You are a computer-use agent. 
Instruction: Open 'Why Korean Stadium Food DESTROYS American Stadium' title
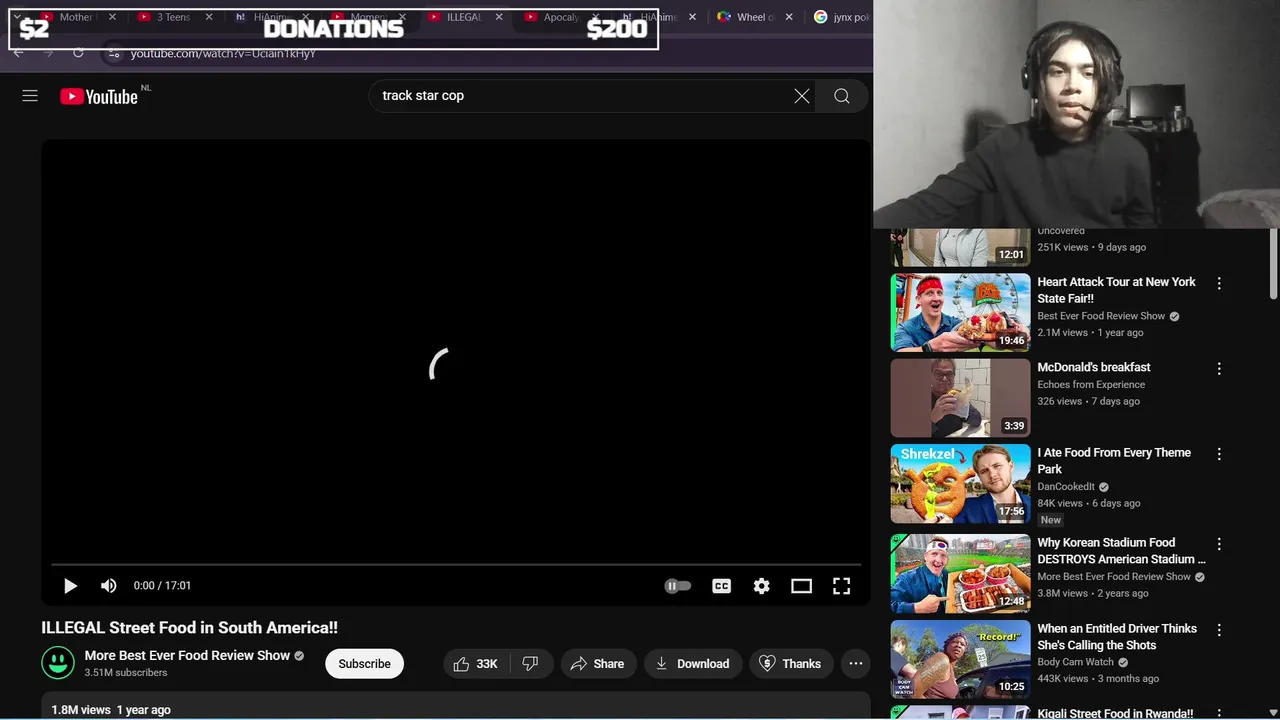pyautogui.click(x=1121, y=551)
